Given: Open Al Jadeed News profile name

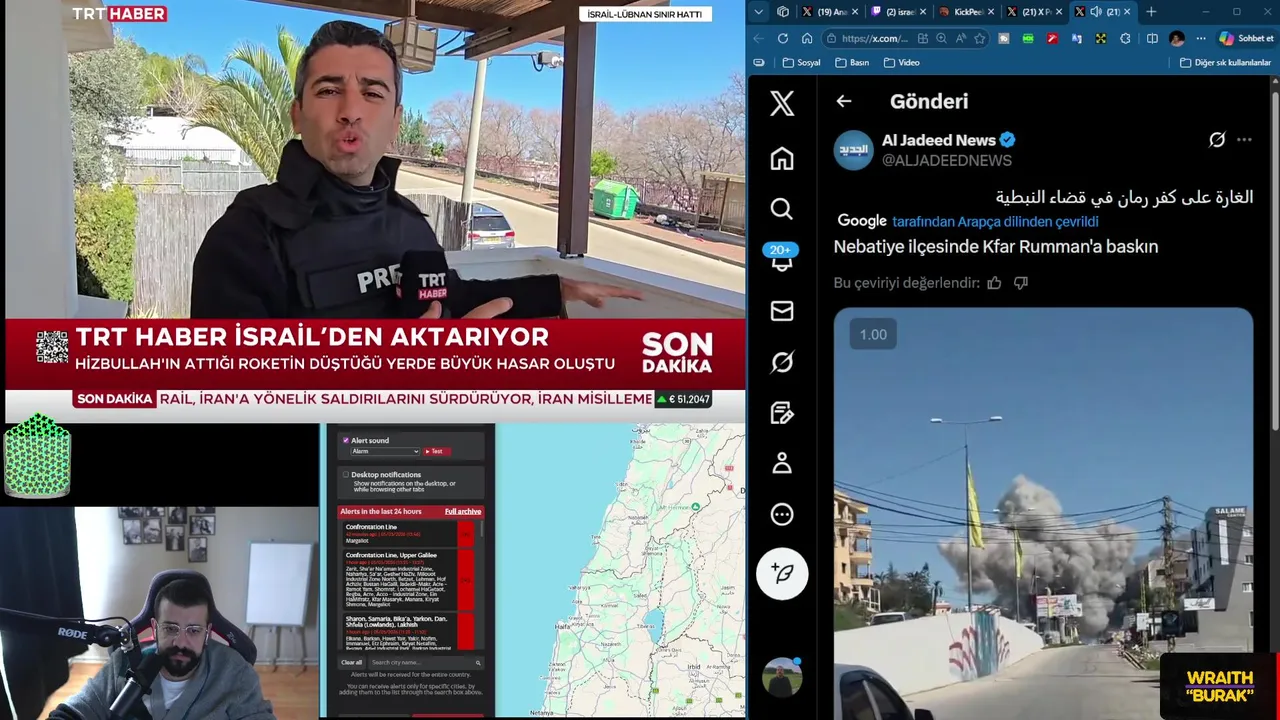Looking at the screenshot, I should [x=938, y=140].
